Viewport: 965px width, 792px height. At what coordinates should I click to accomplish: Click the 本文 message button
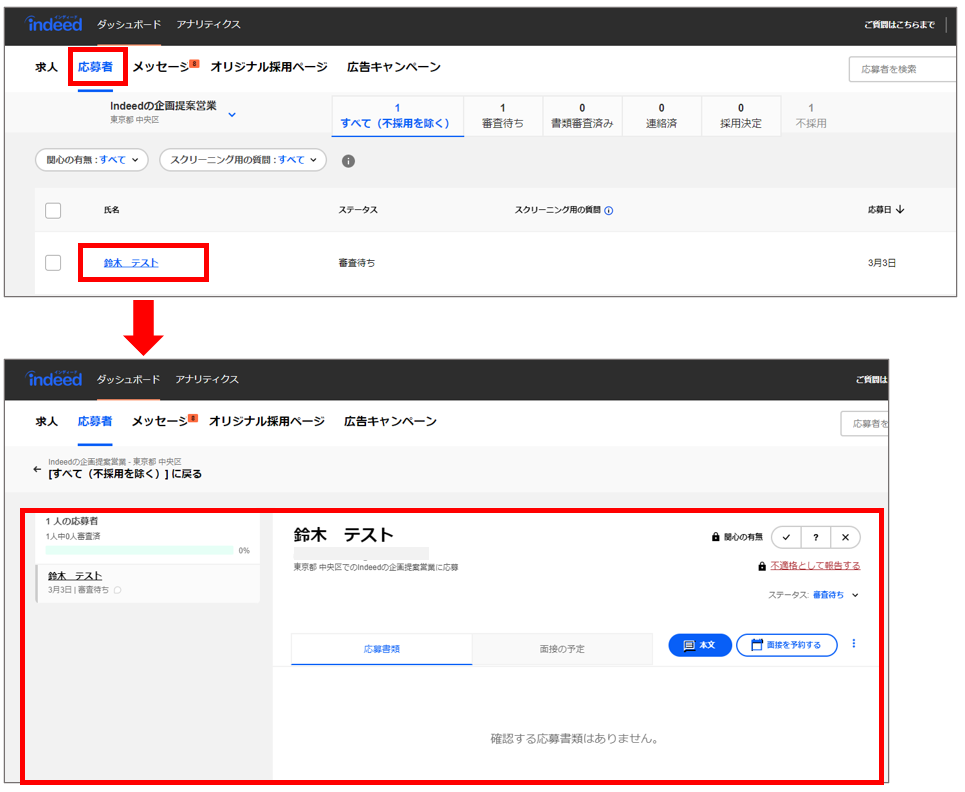[700, 645]
